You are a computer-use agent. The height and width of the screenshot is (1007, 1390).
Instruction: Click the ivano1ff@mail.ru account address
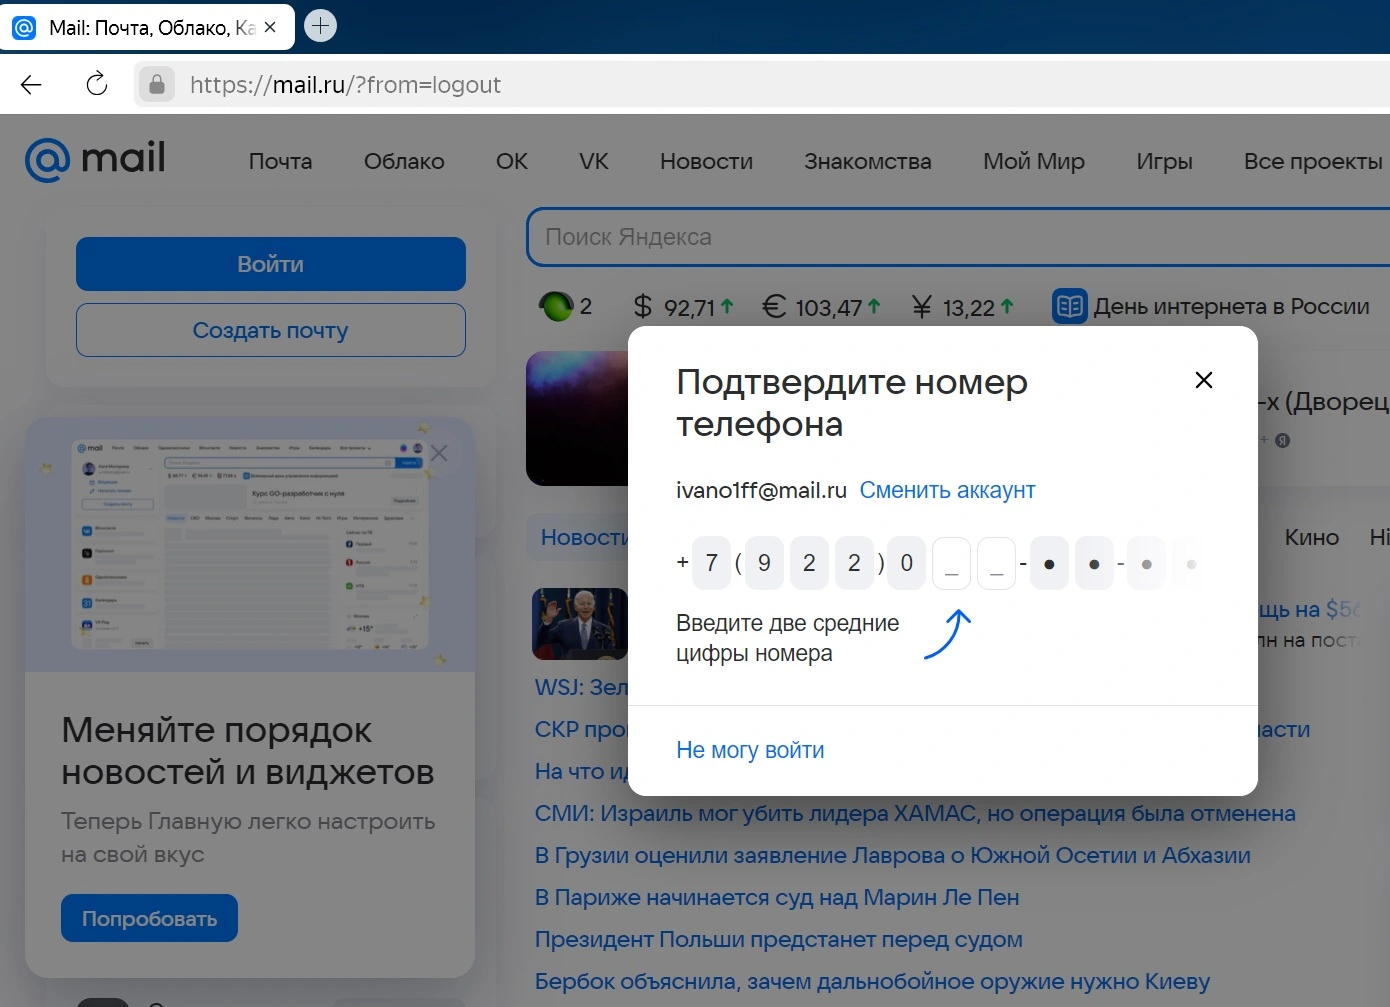pos(761,490)
